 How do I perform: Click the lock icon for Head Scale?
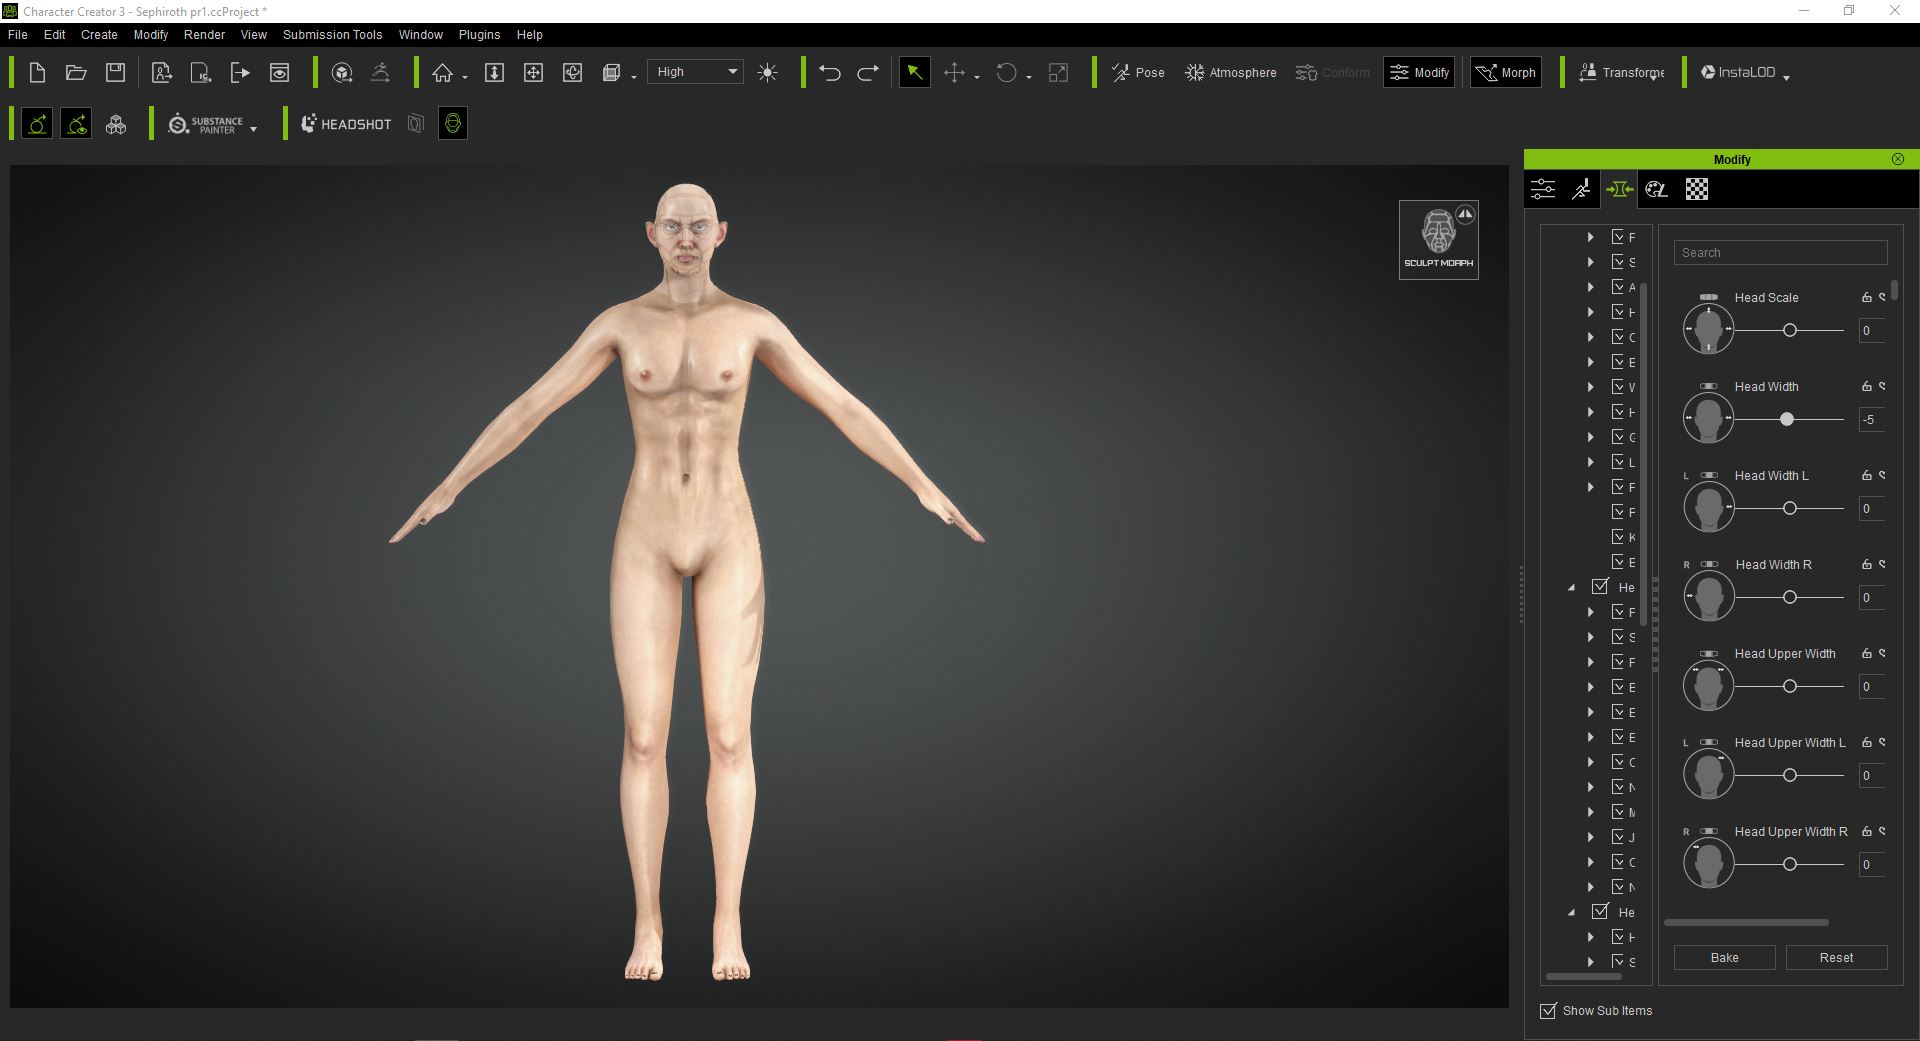[1866, 297]
